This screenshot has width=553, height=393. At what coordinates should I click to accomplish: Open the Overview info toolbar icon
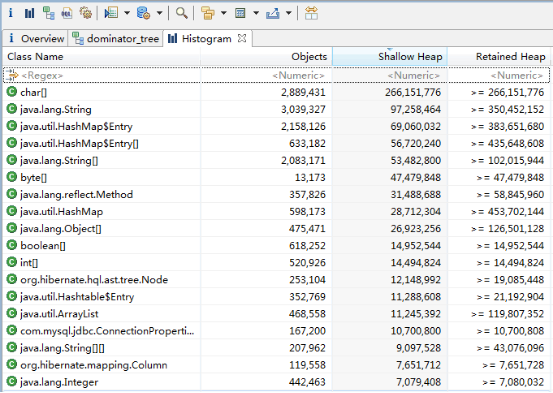pos(11,13)
